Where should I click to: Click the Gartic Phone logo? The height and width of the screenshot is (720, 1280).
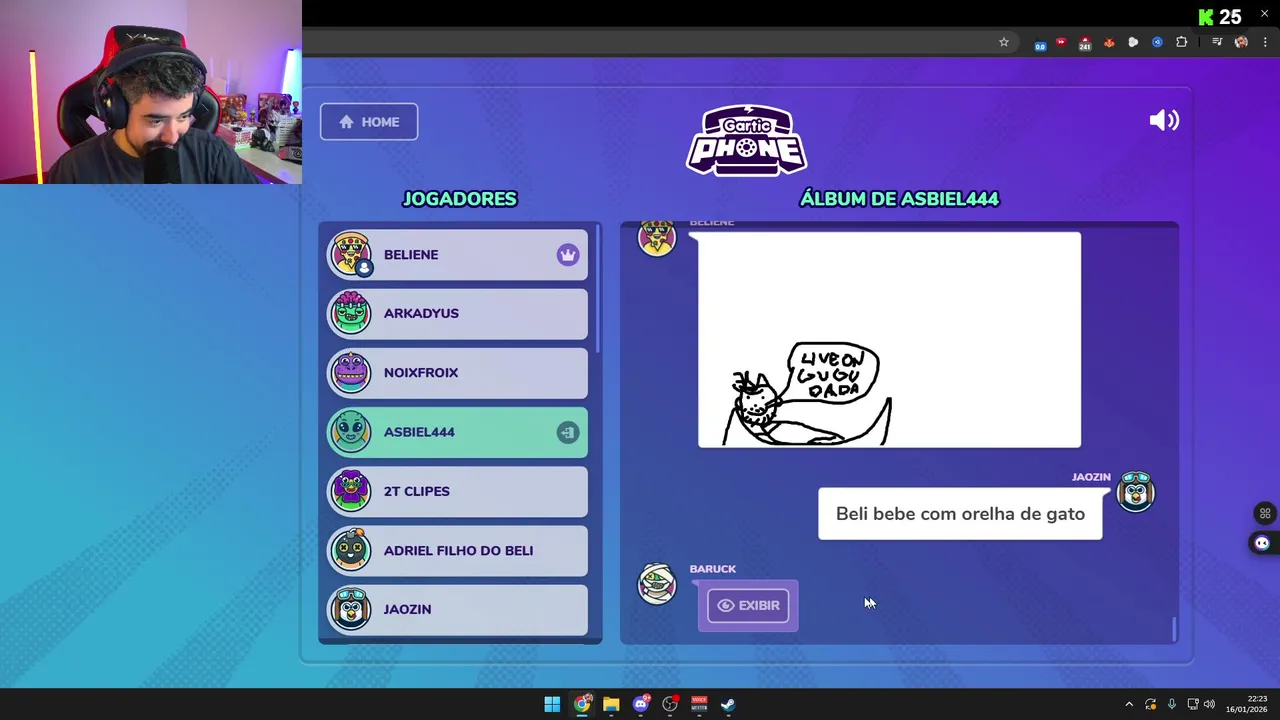click(746, 140)
